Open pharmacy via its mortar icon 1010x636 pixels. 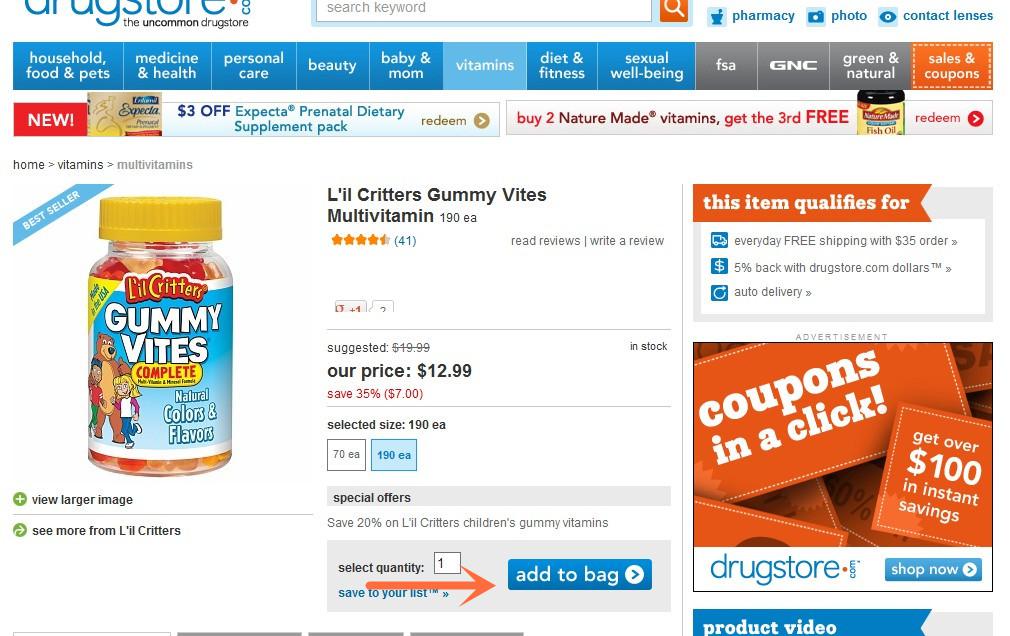coord(716,17)
